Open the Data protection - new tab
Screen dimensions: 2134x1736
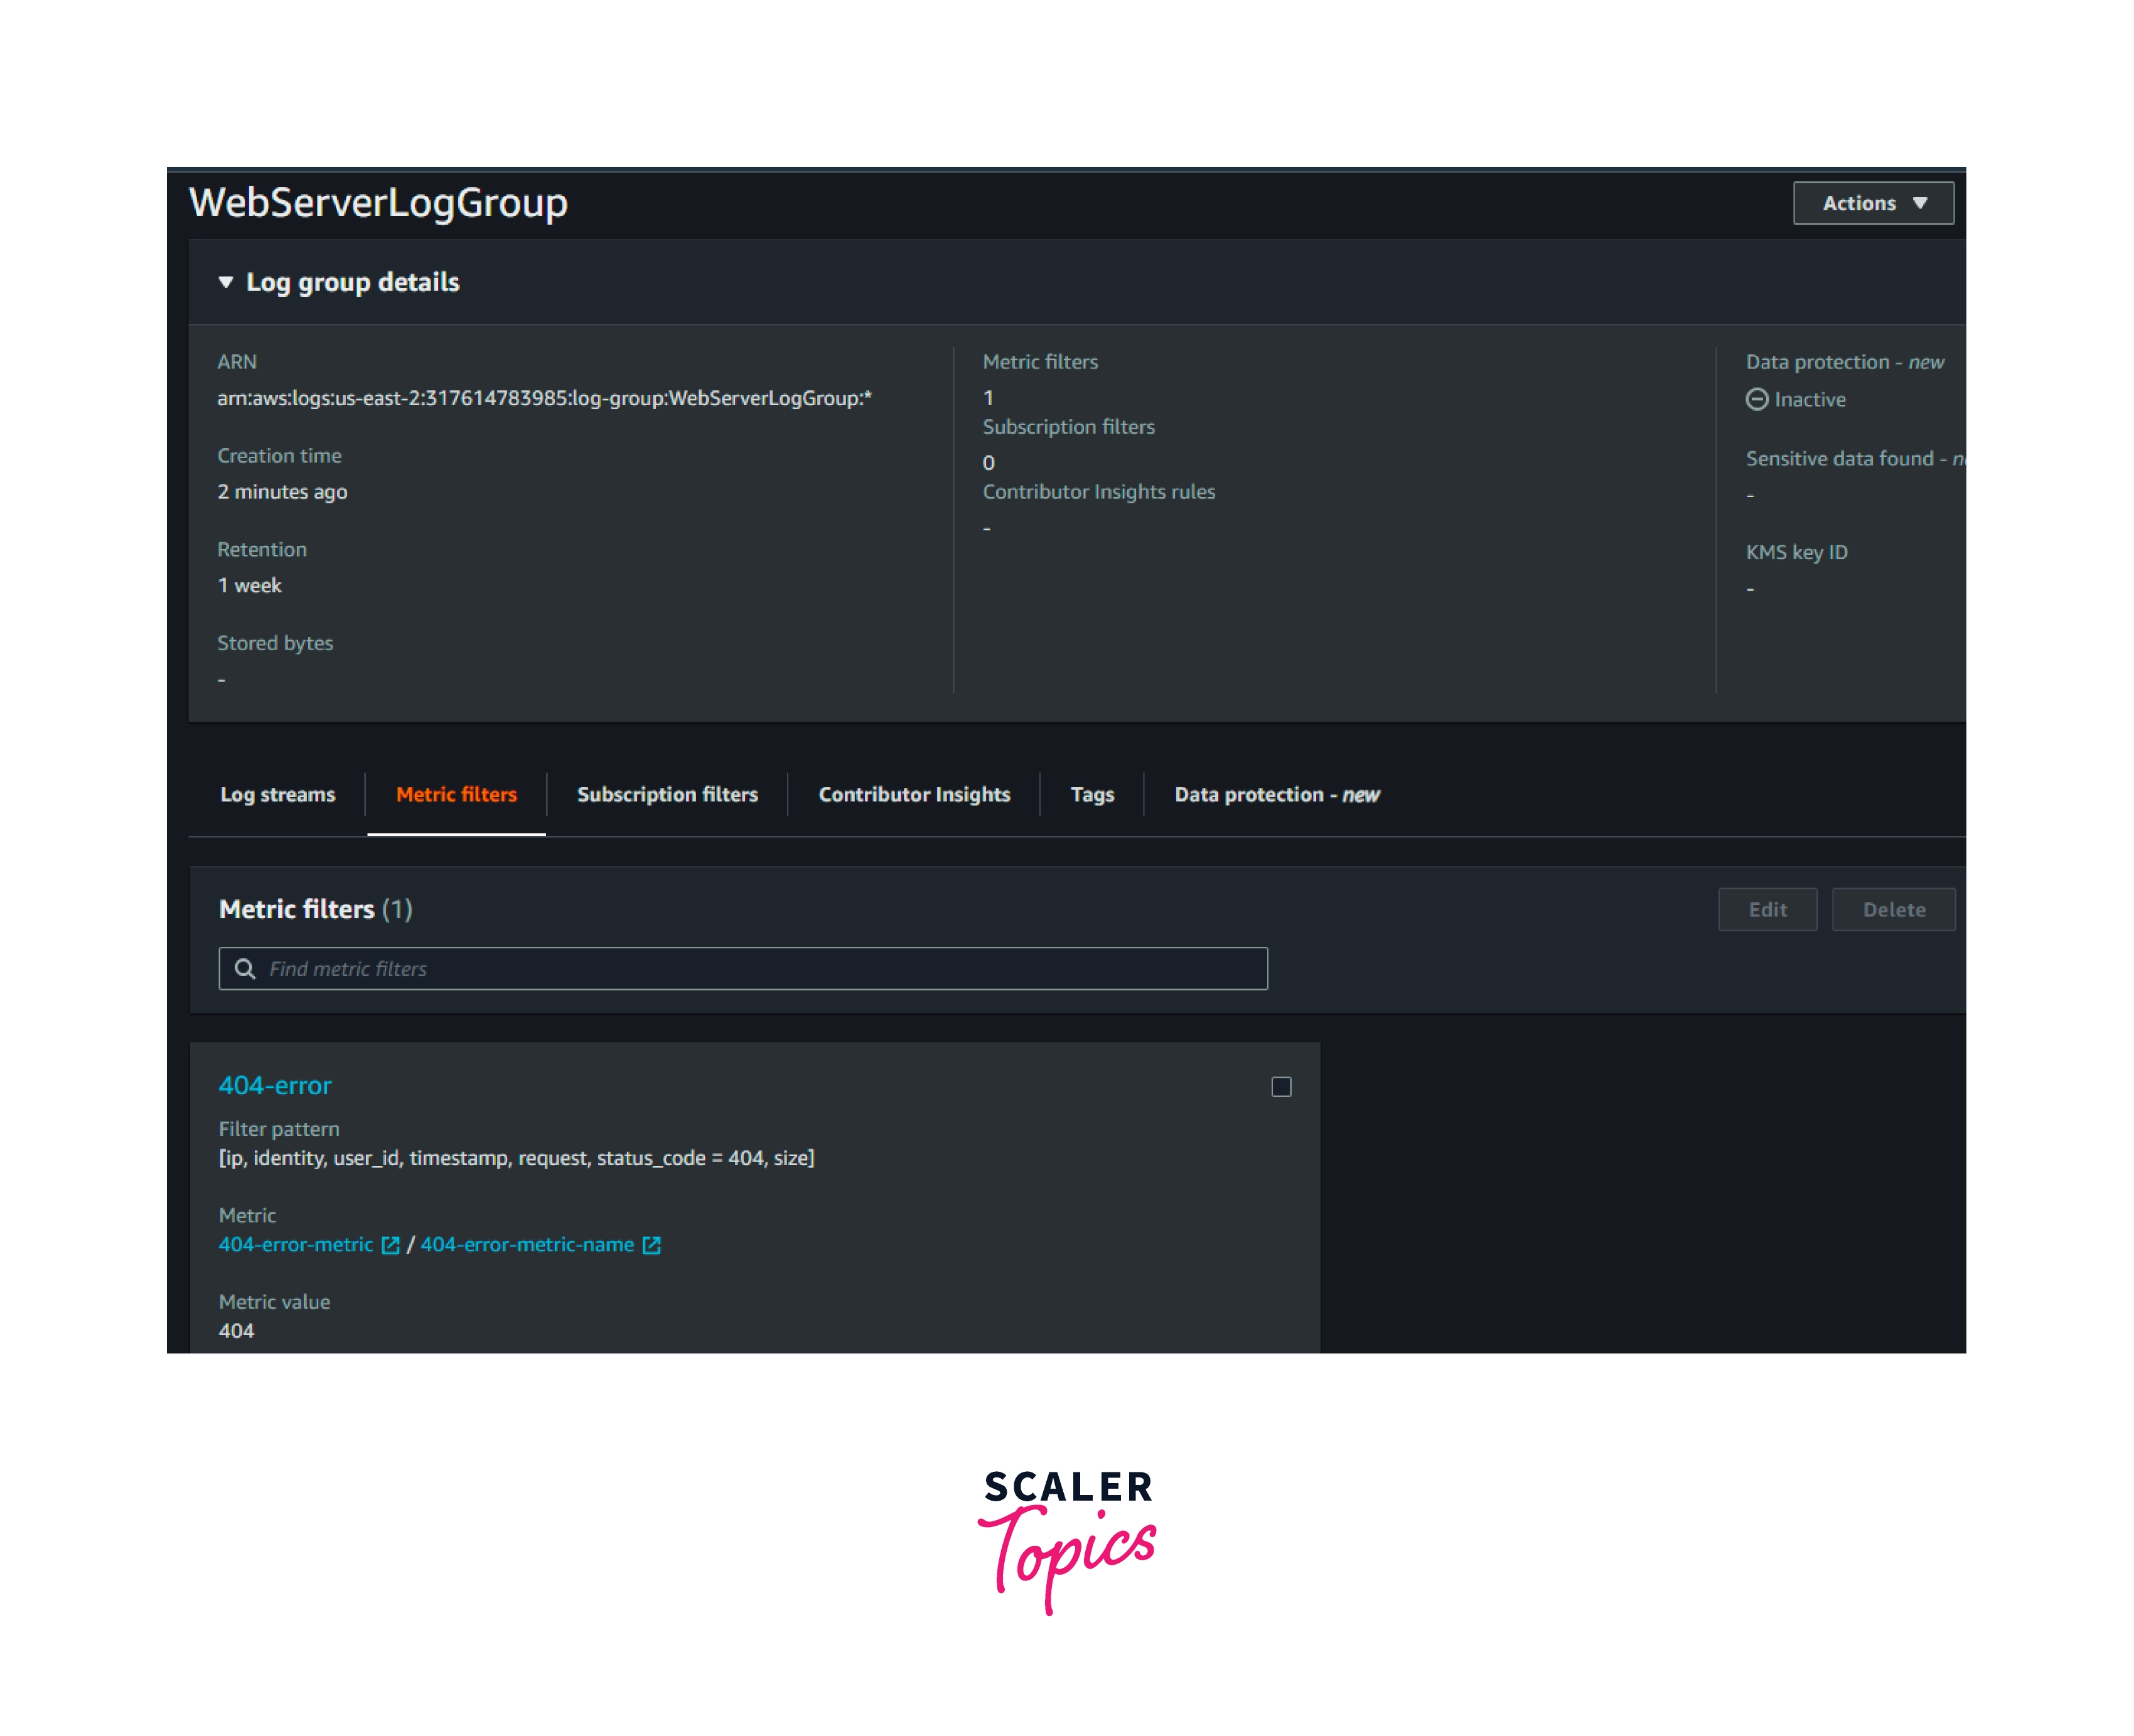click(1276, 795)
